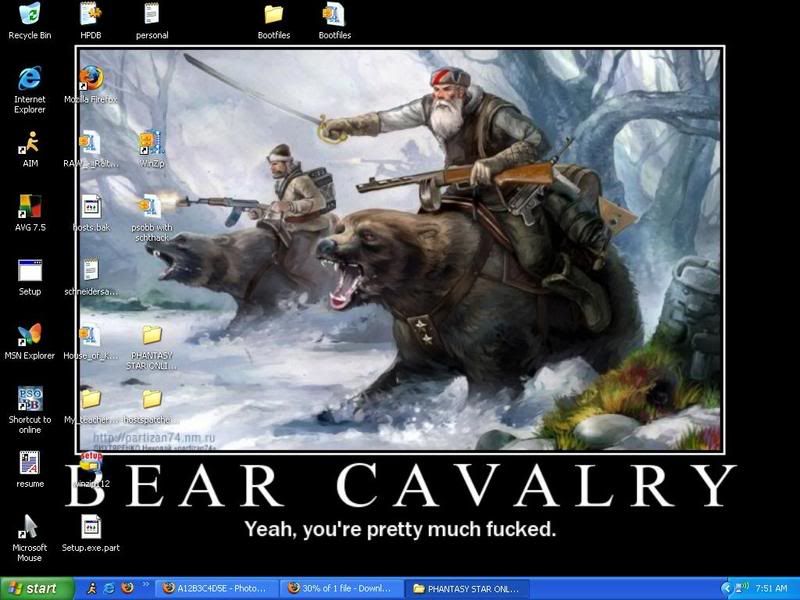Screen dimensions: 800x600
Task: Launch the Mozilla Firefox desktop shortcut
Action: tap(91, 78)
